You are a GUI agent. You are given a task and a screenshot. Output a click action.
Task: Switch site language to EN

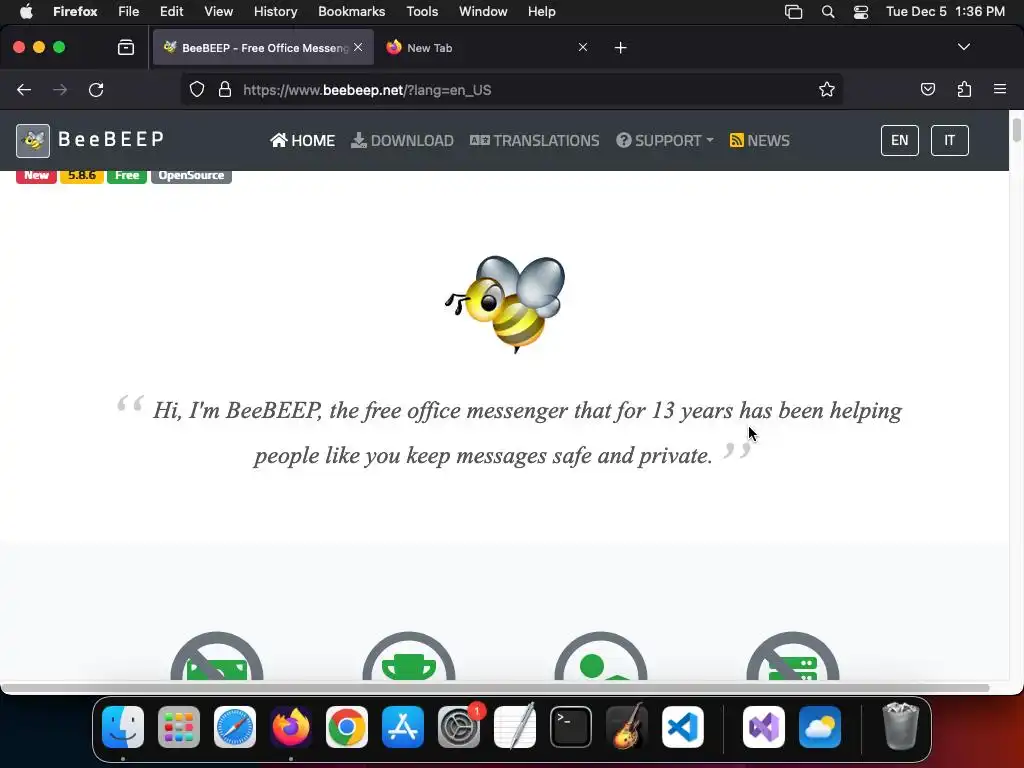[x=899, y=140]
